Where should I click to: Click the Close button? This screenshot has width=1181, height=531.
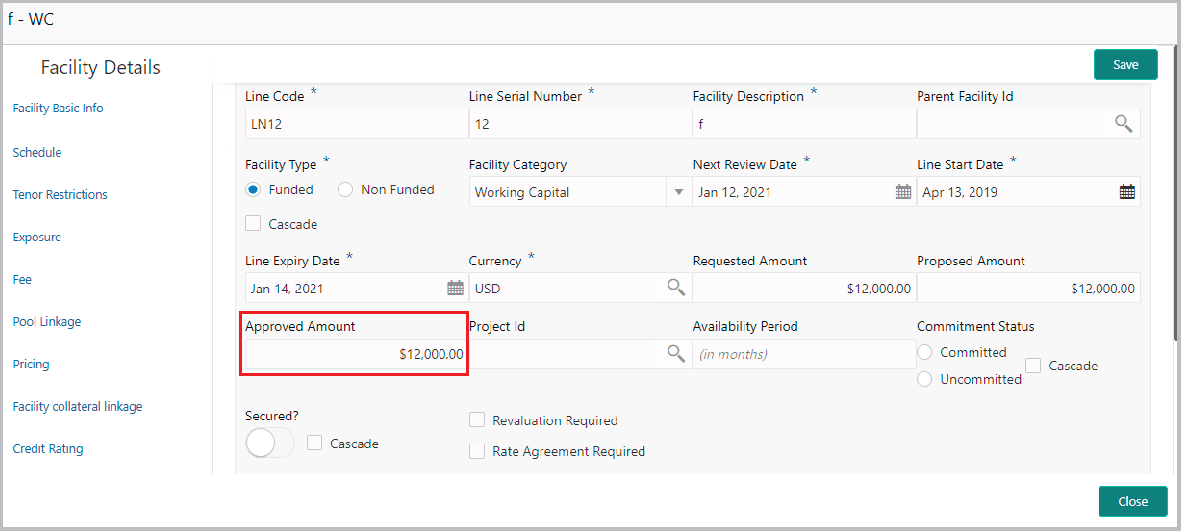[x=1132, y=501]
